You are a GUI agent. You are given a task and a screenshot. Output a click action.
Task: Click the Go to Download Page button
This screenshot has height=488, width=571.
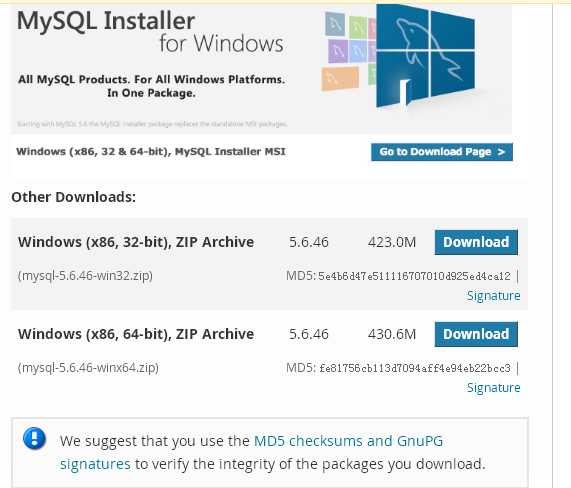pos(442,152)
